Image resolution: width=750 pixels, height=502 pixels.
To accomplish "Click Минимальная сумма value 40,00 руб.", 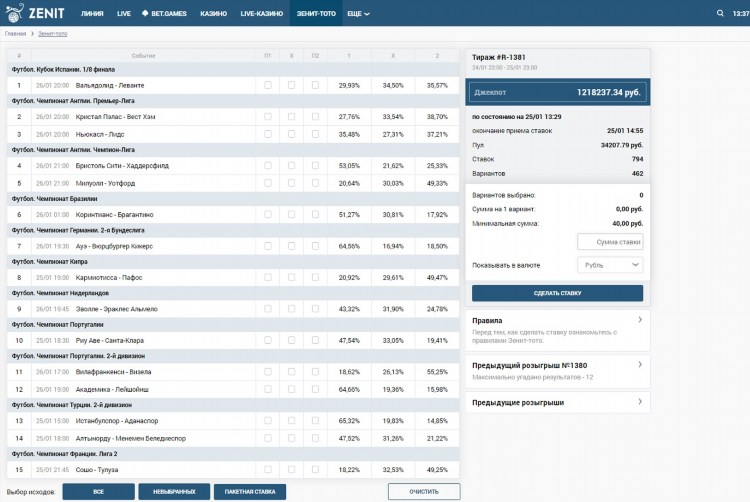I will (628, 223).
